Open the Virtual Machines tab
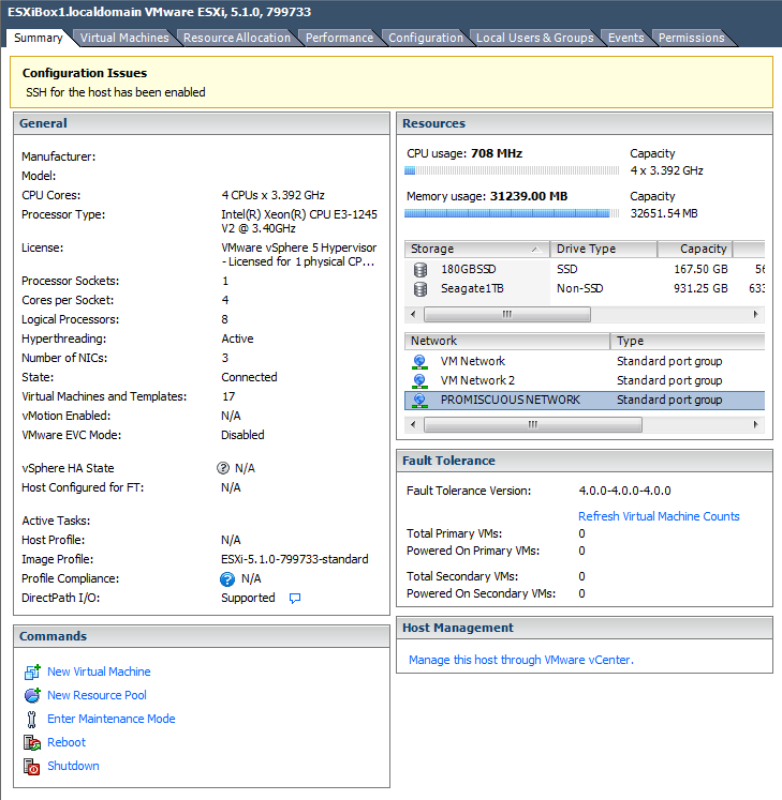 tap(124, 38)
